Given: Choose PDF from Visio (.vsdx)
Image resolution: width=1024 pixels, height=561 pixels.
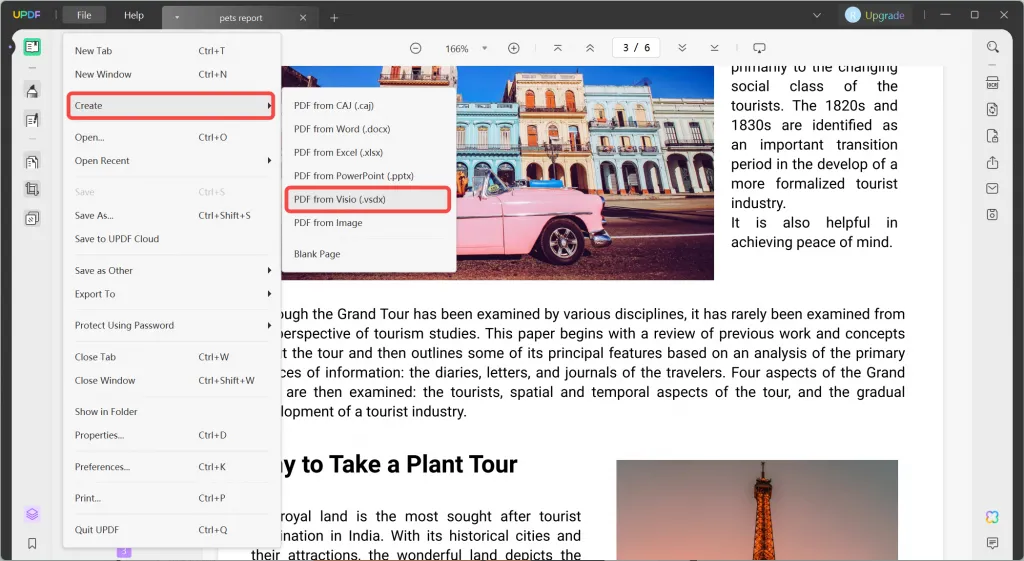Looking at the screenshot, I should [366, 200].
